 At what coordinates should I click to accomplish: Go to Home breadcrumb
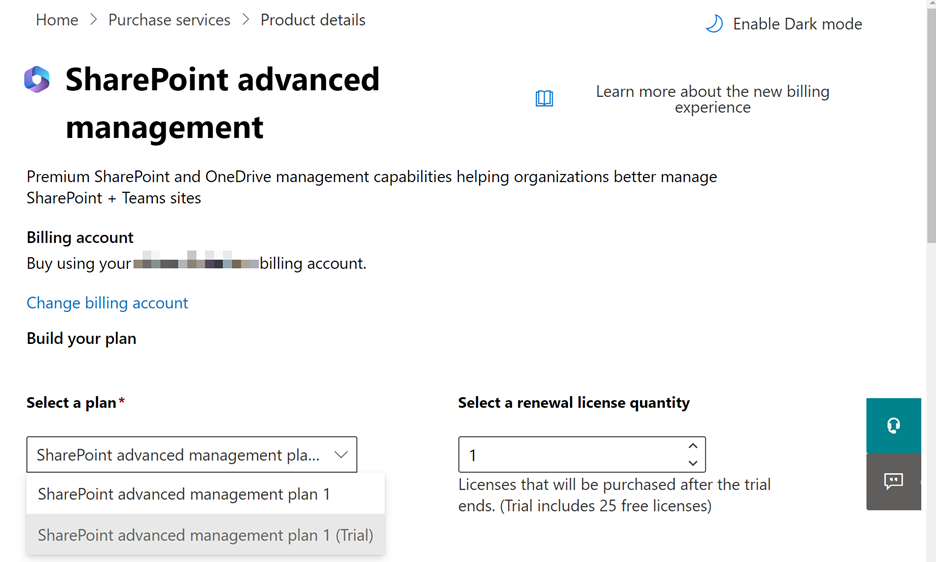click(57, 20)
